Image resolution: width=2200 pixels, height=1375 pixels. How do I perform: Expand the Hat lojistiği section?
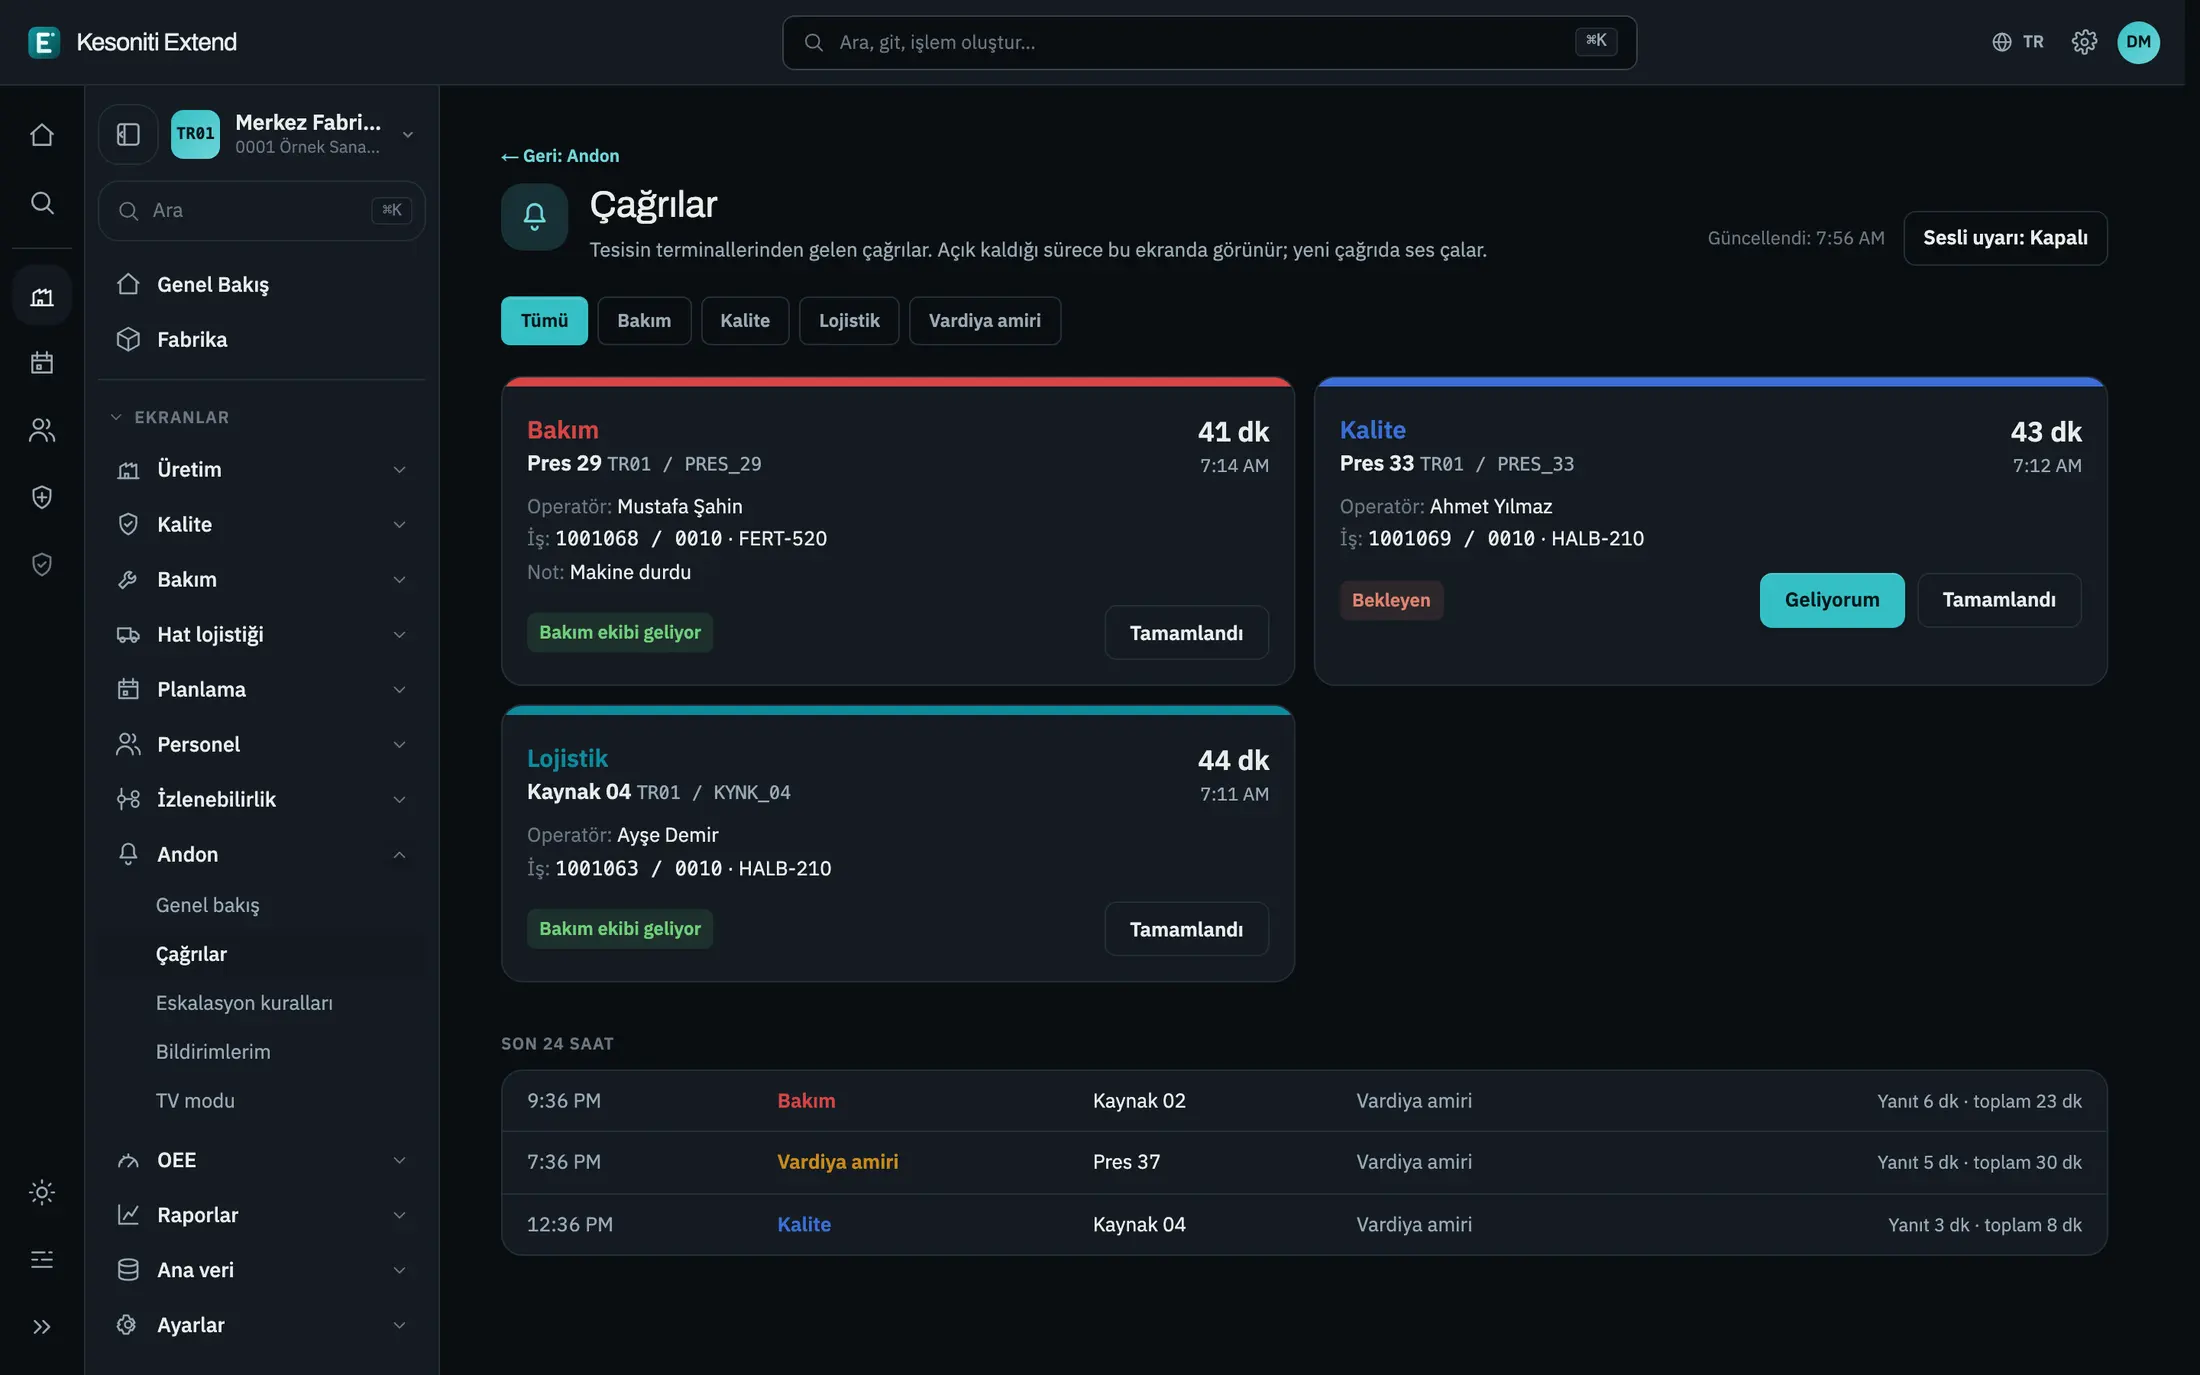pos(262,634)
